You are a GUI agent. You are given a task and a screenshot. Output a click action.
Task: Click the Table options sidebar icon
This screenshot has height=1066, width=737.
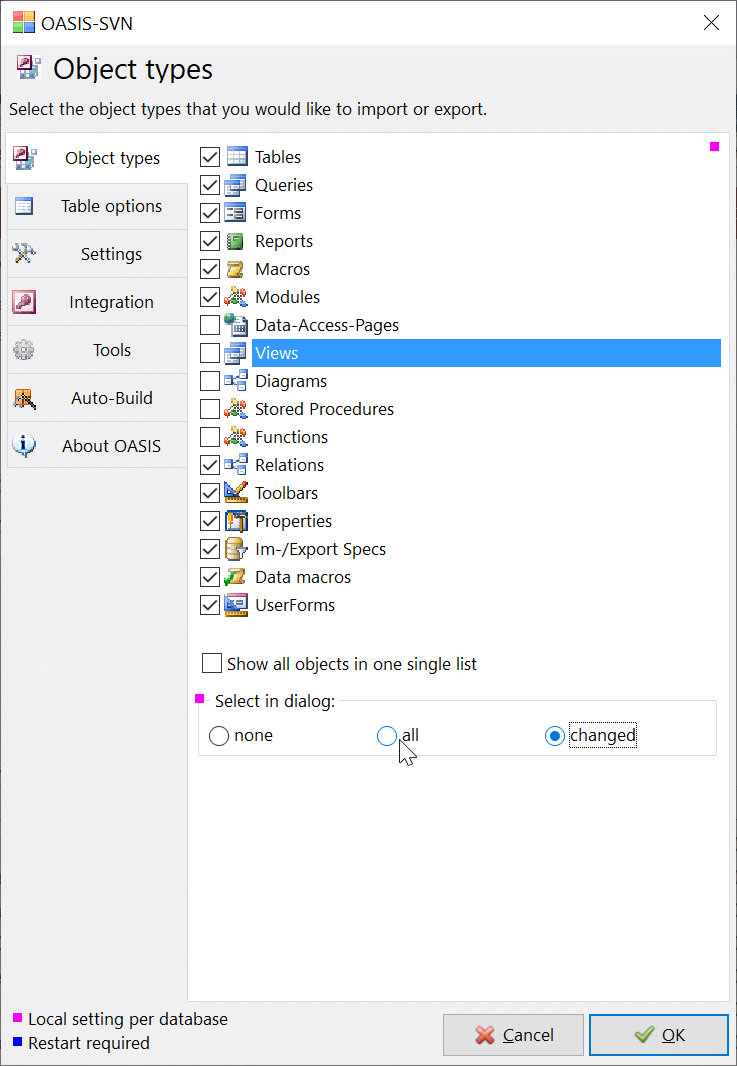[24, 206]
